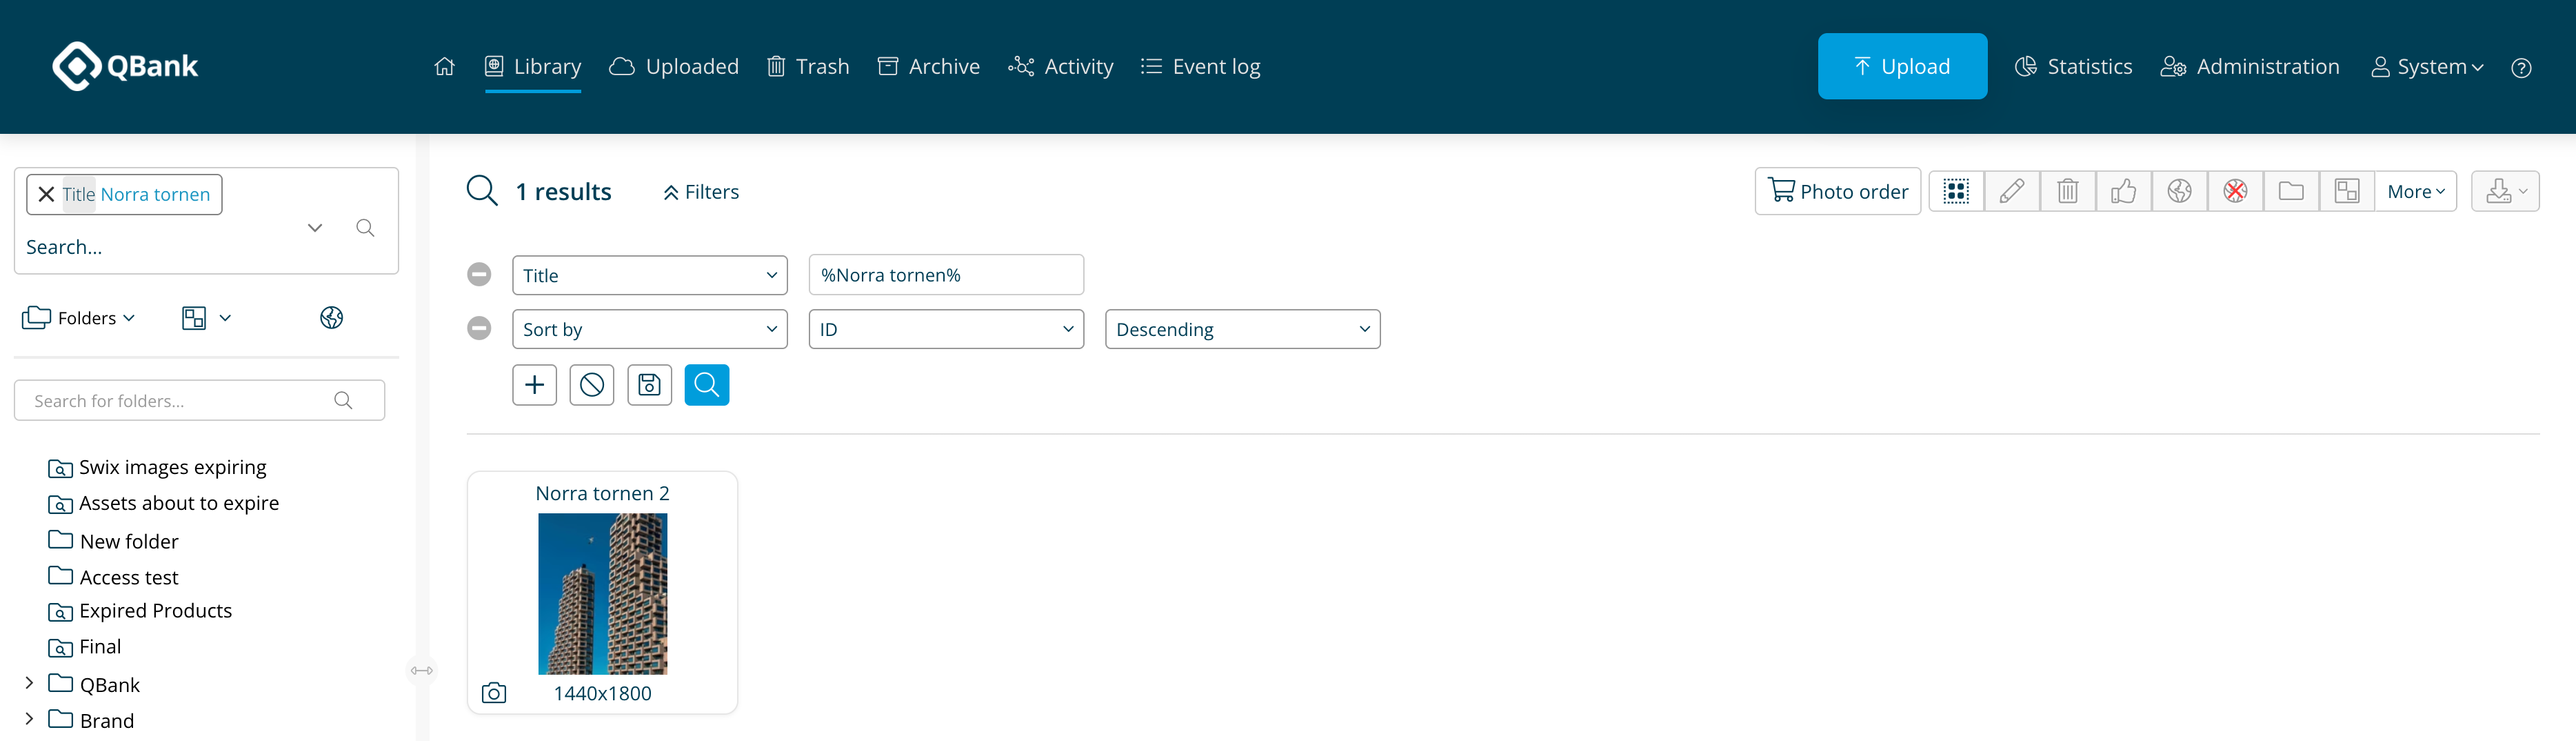
Task: Click the folder search magnifier icon
Action: (343, 400)
